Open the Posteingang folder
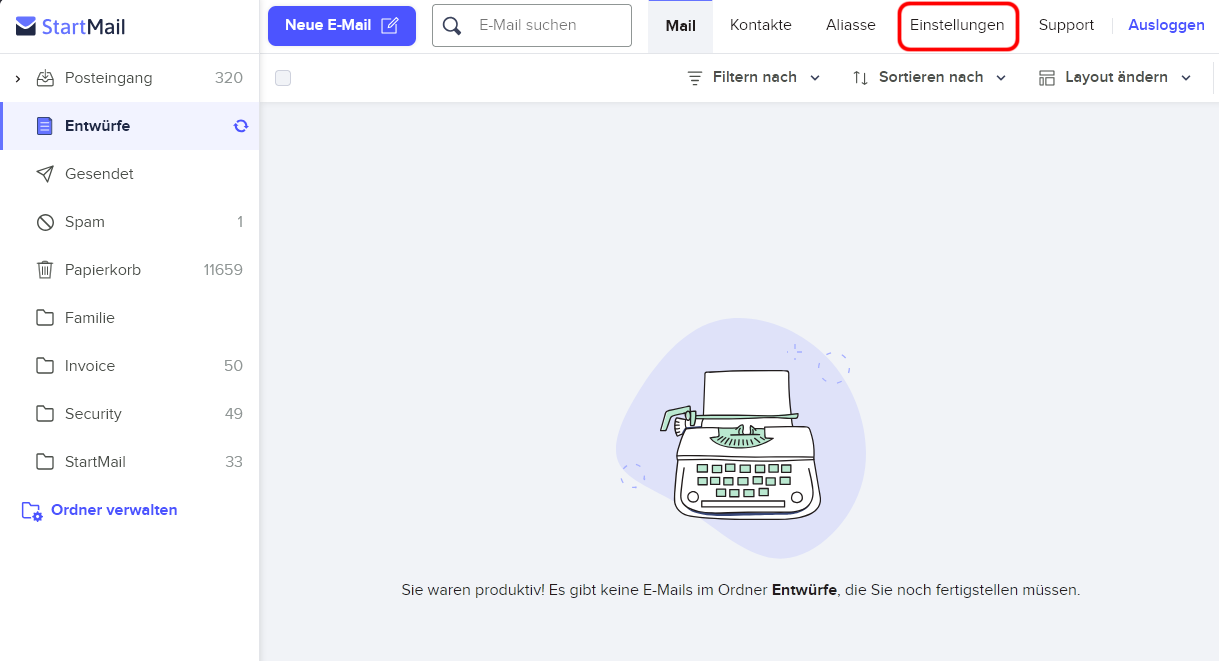Screen dimensions: 1219x661 click(130, 78)
